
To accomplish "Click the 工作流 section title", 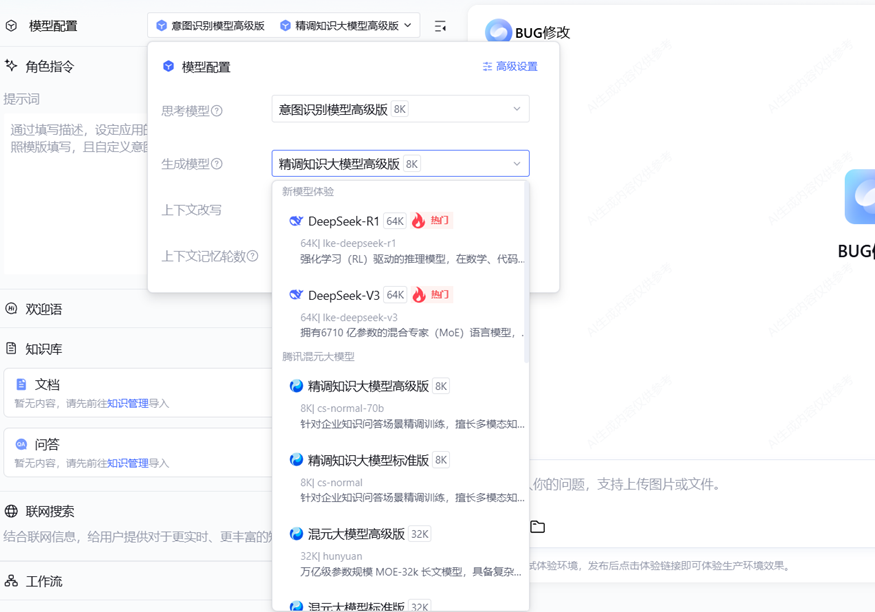I will point(44,581).
